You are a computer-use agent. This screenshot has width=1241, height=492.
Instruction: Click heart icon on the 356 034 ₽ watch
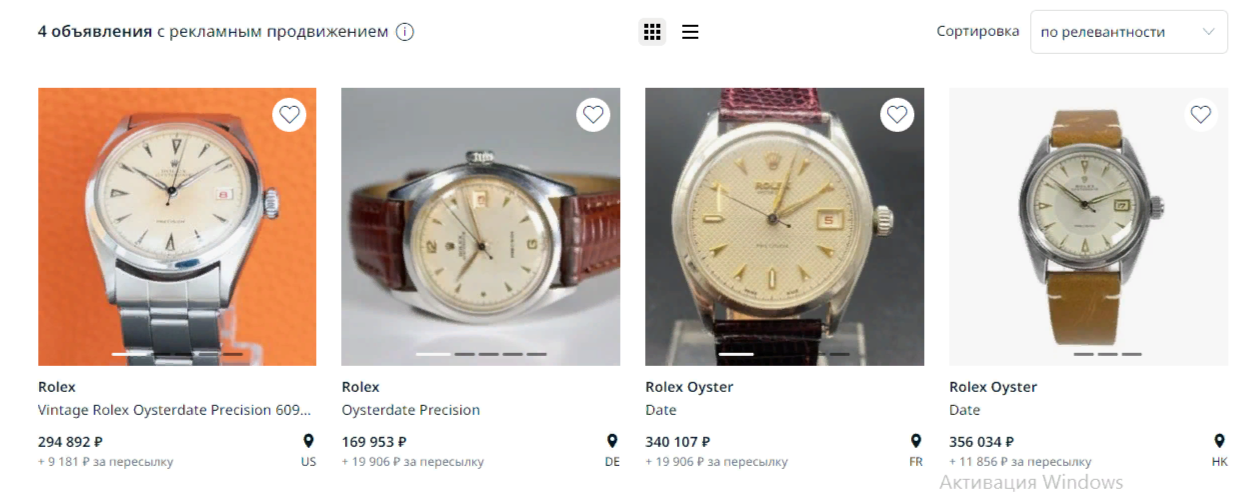[1200, 115]
